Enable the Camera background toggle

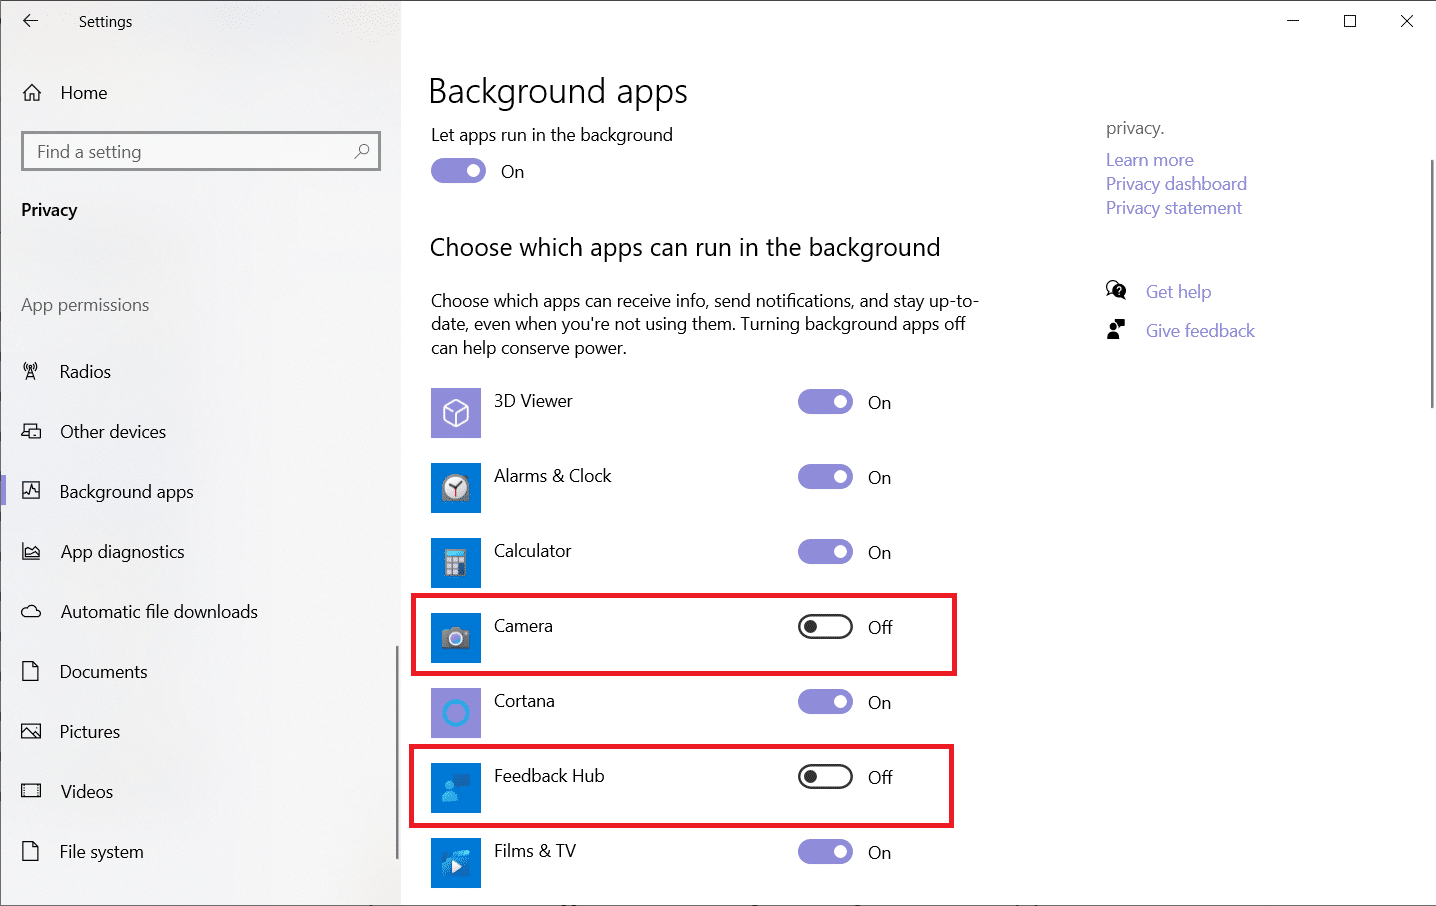[825, 627]
